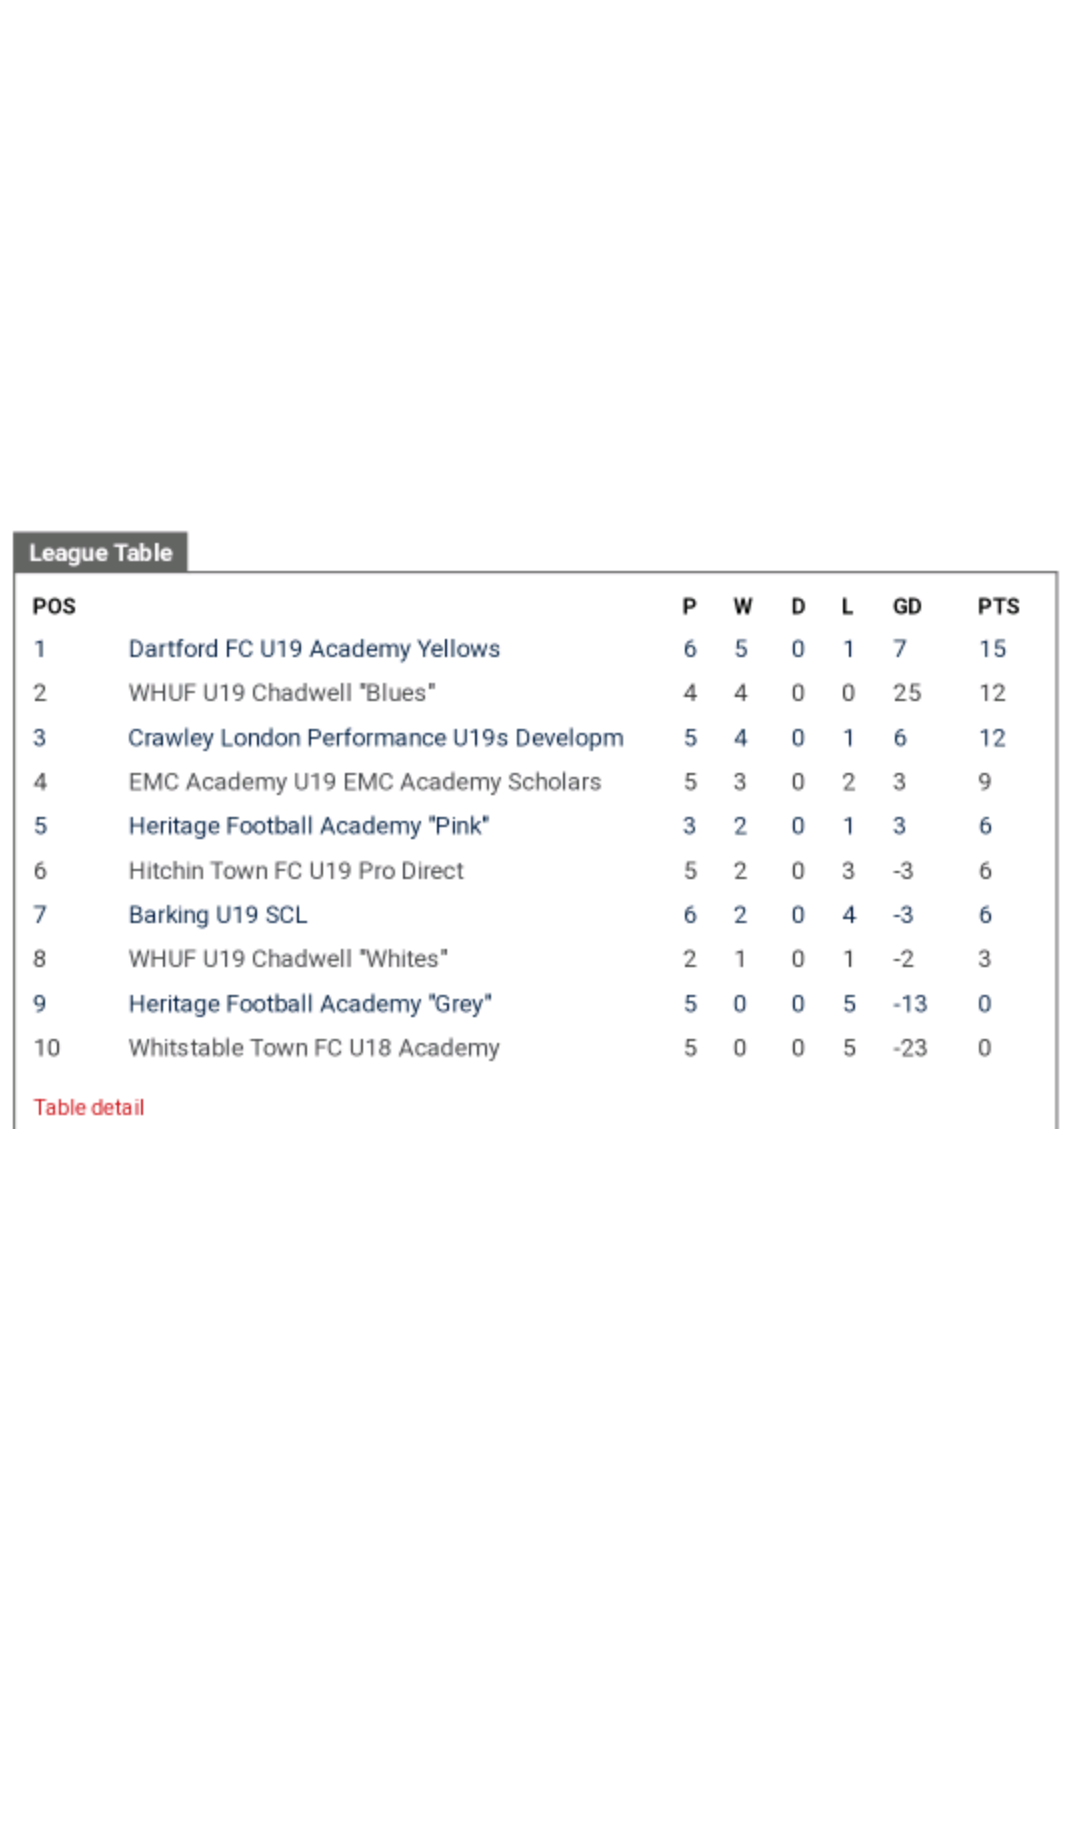Screen dimensions: 1080x1842
Task: Select WHUF U19 Chadwell "Whites" row
Action: (x=288, y=959)
